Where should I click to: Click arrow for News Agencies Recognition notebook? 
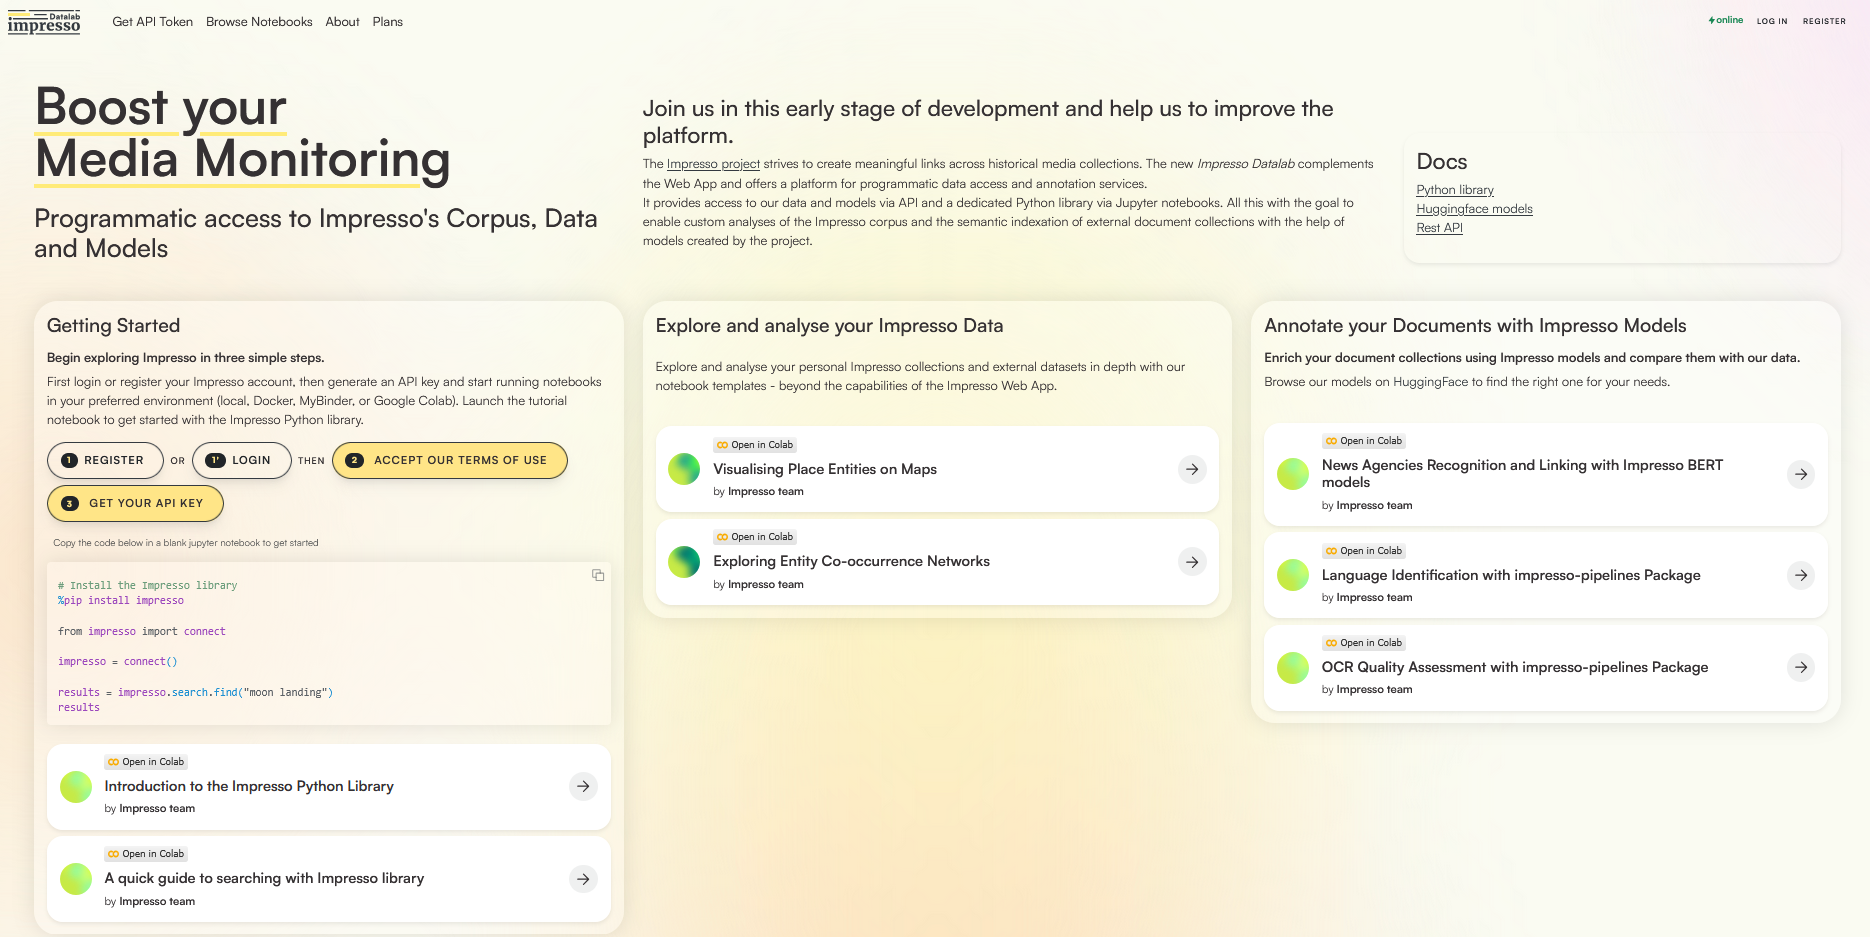[1800, 474]
